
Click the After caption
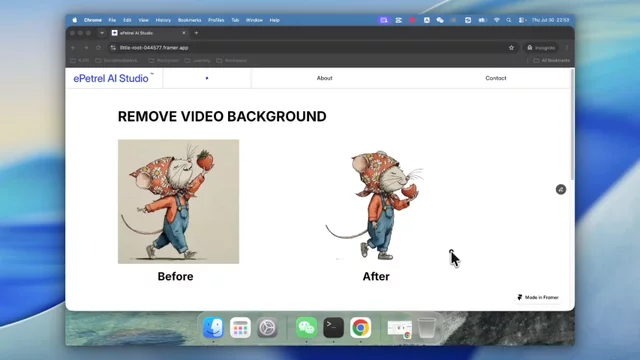click(376, 276)
